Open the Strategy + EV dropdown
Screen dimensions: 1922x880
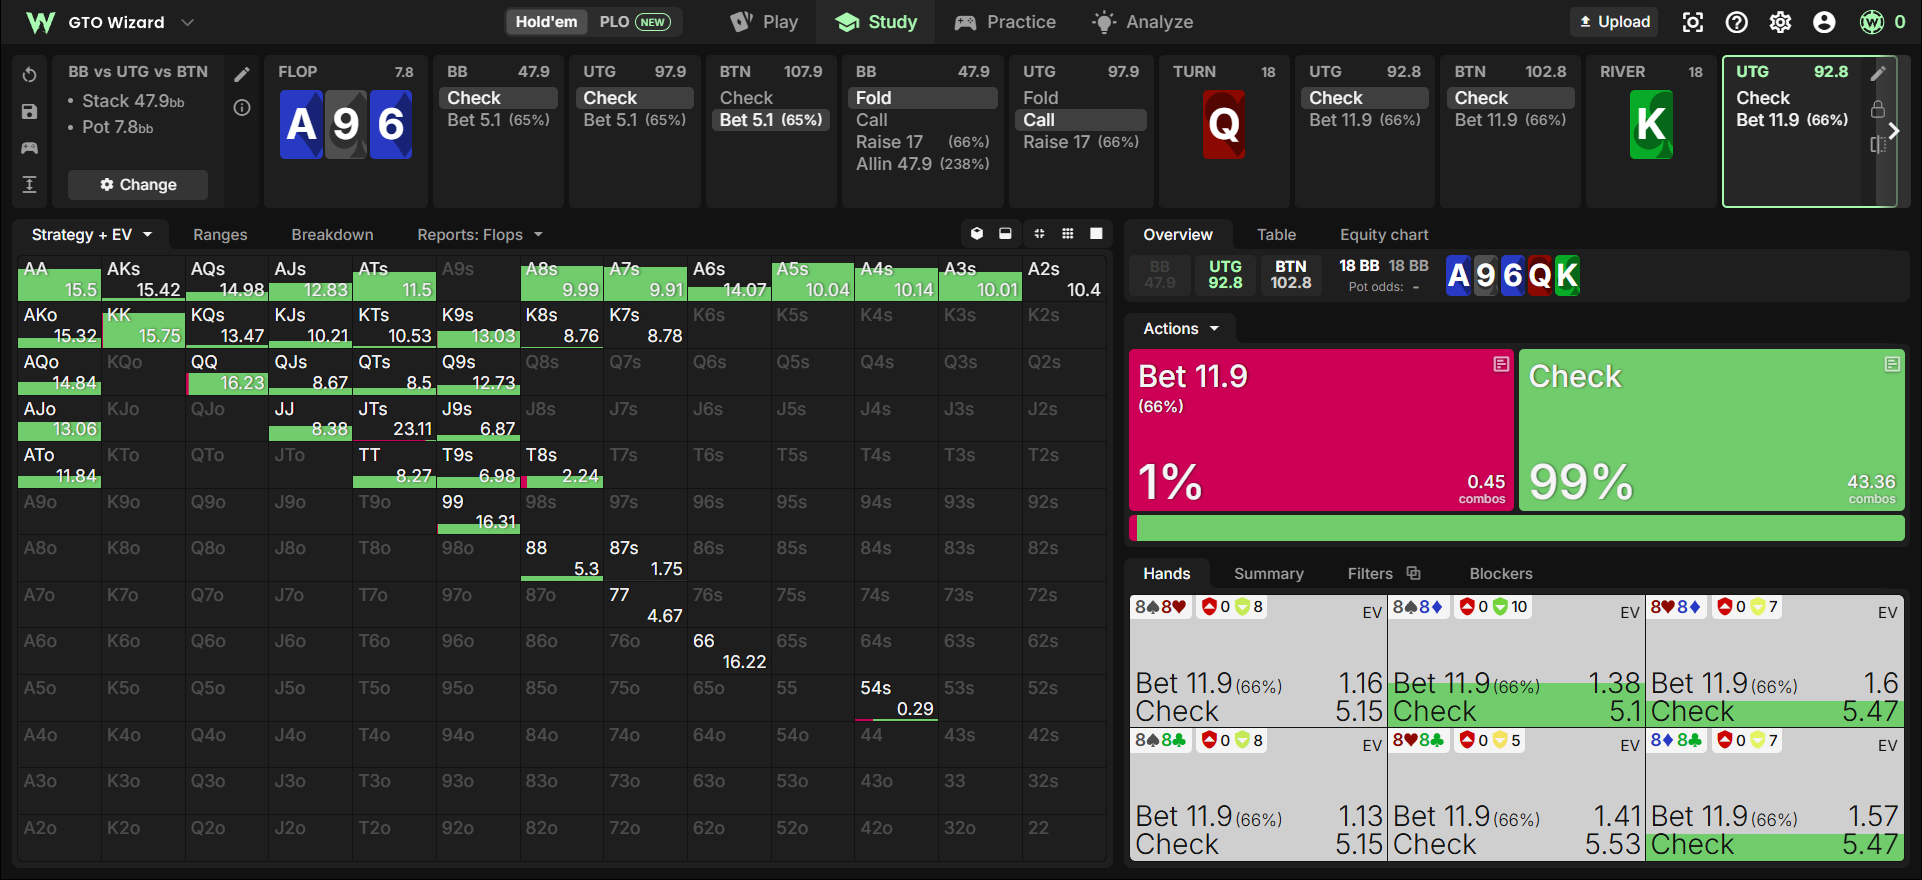click(x=92, y=235)
